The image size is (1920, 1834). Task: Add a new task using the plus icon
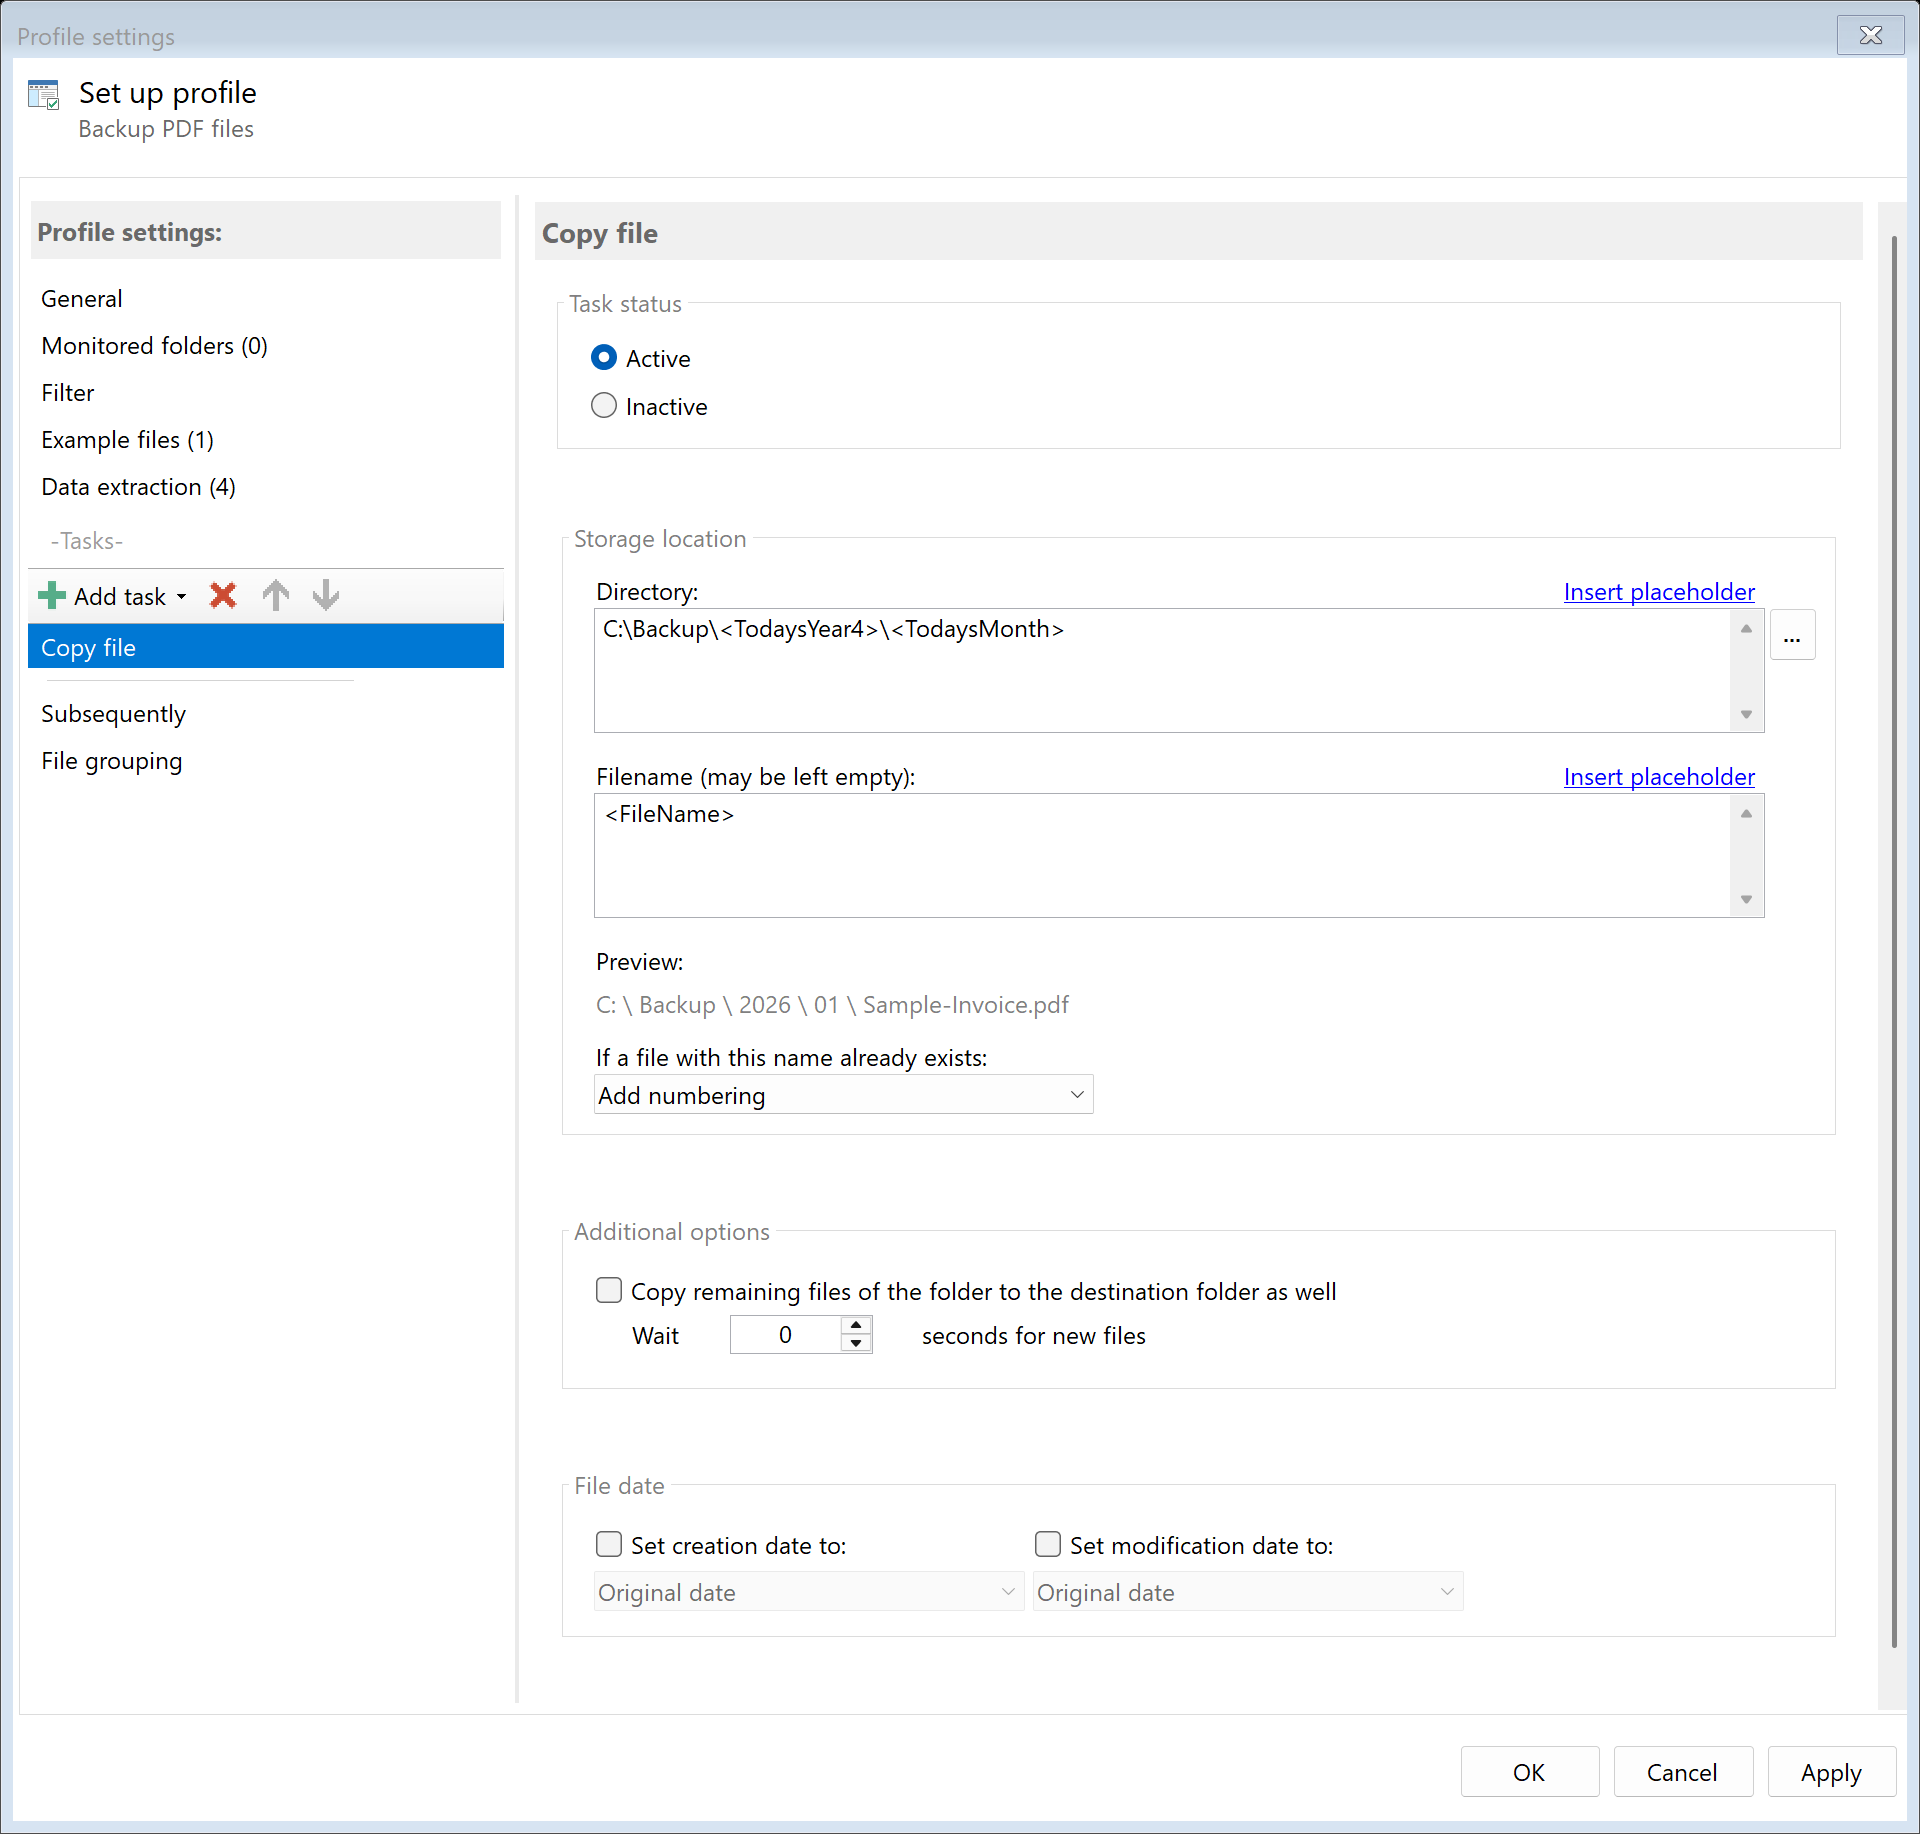(x=51, y=595)
